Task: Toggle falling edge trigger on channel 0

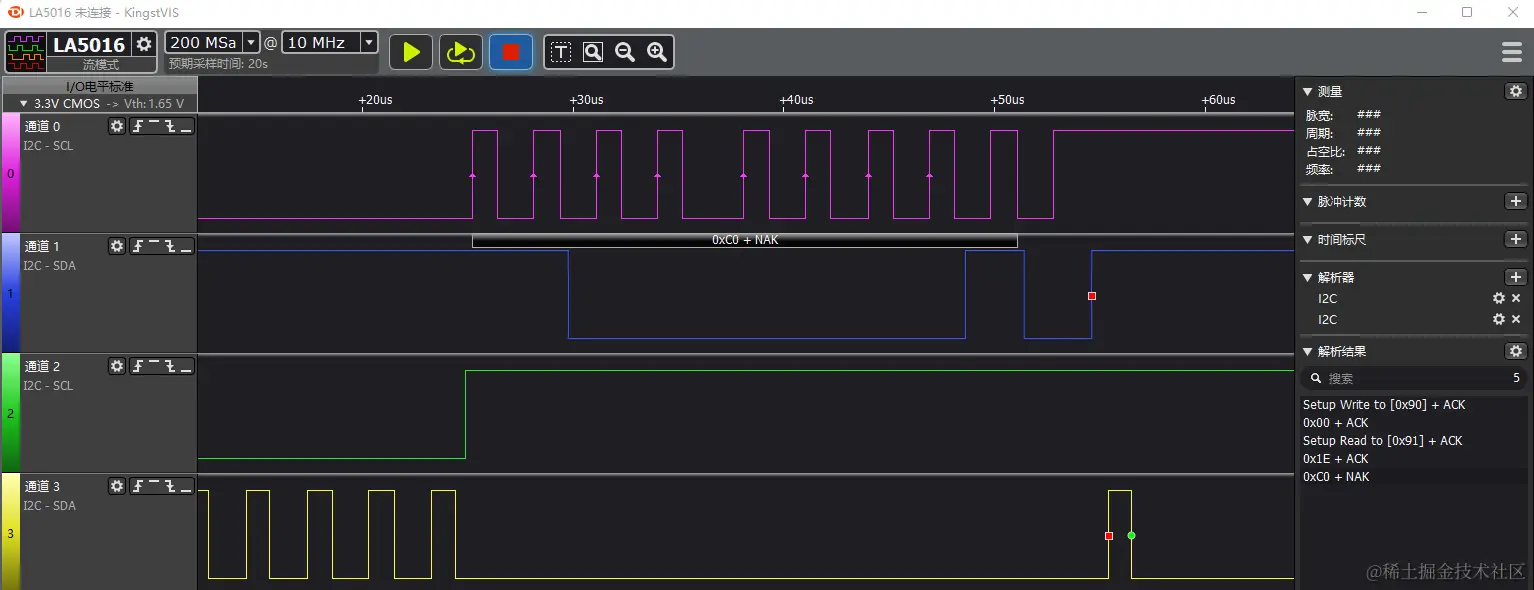Action: point(170,126)
